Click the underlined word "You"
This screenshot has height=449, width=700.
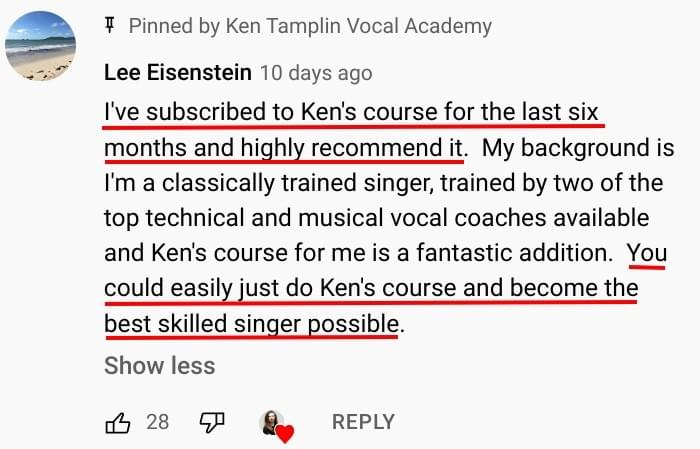[x=647, y=253]
